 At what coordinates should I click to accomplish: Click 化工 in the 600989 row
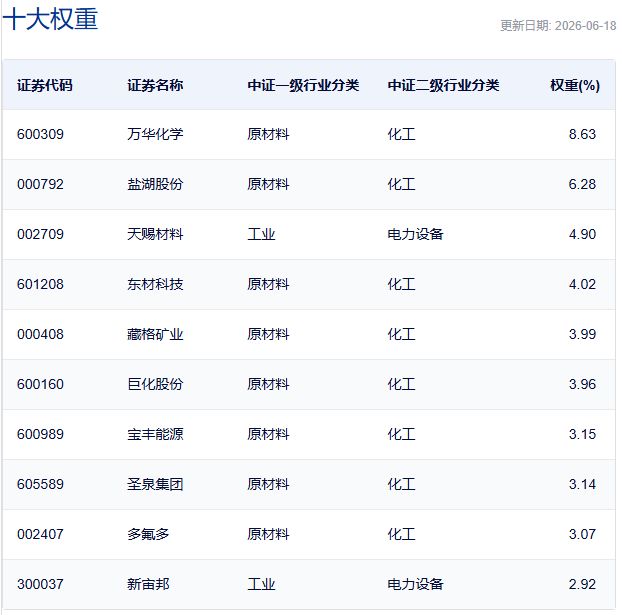401,434
